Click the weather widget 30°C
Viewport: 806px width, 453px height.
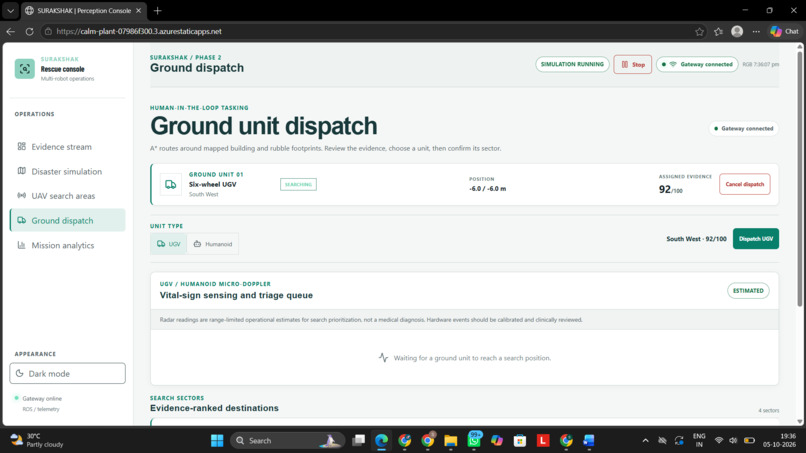click(x=37, y=440)
